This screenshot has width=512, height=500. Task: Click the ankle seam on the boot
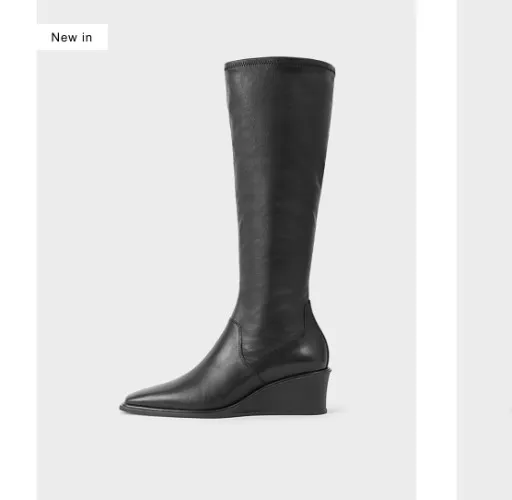pos(241,340)
